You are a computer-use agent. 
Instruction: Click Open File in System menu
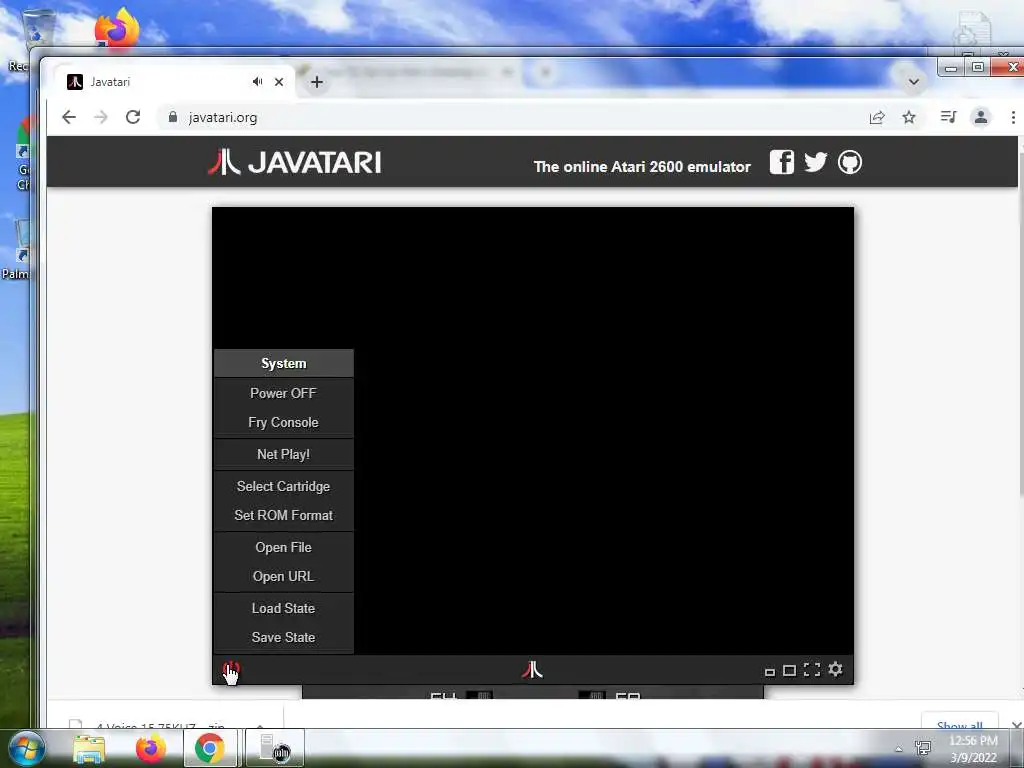point(283,547)
